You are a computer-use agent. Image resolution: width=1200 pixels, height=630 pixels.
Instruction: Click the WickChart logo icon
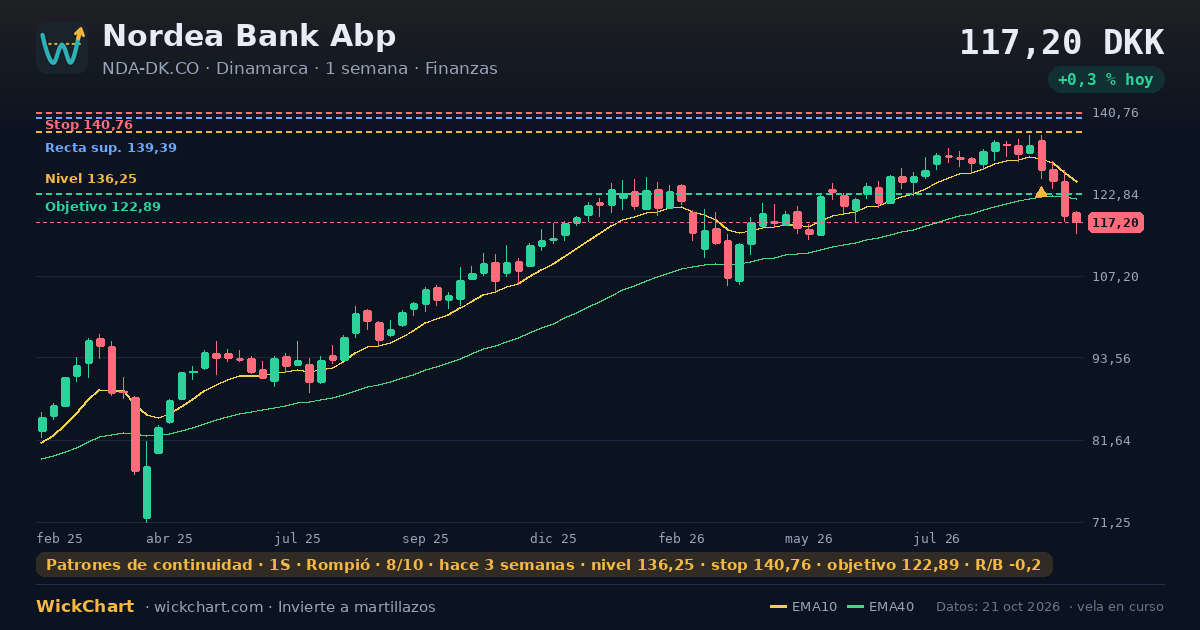62,48
